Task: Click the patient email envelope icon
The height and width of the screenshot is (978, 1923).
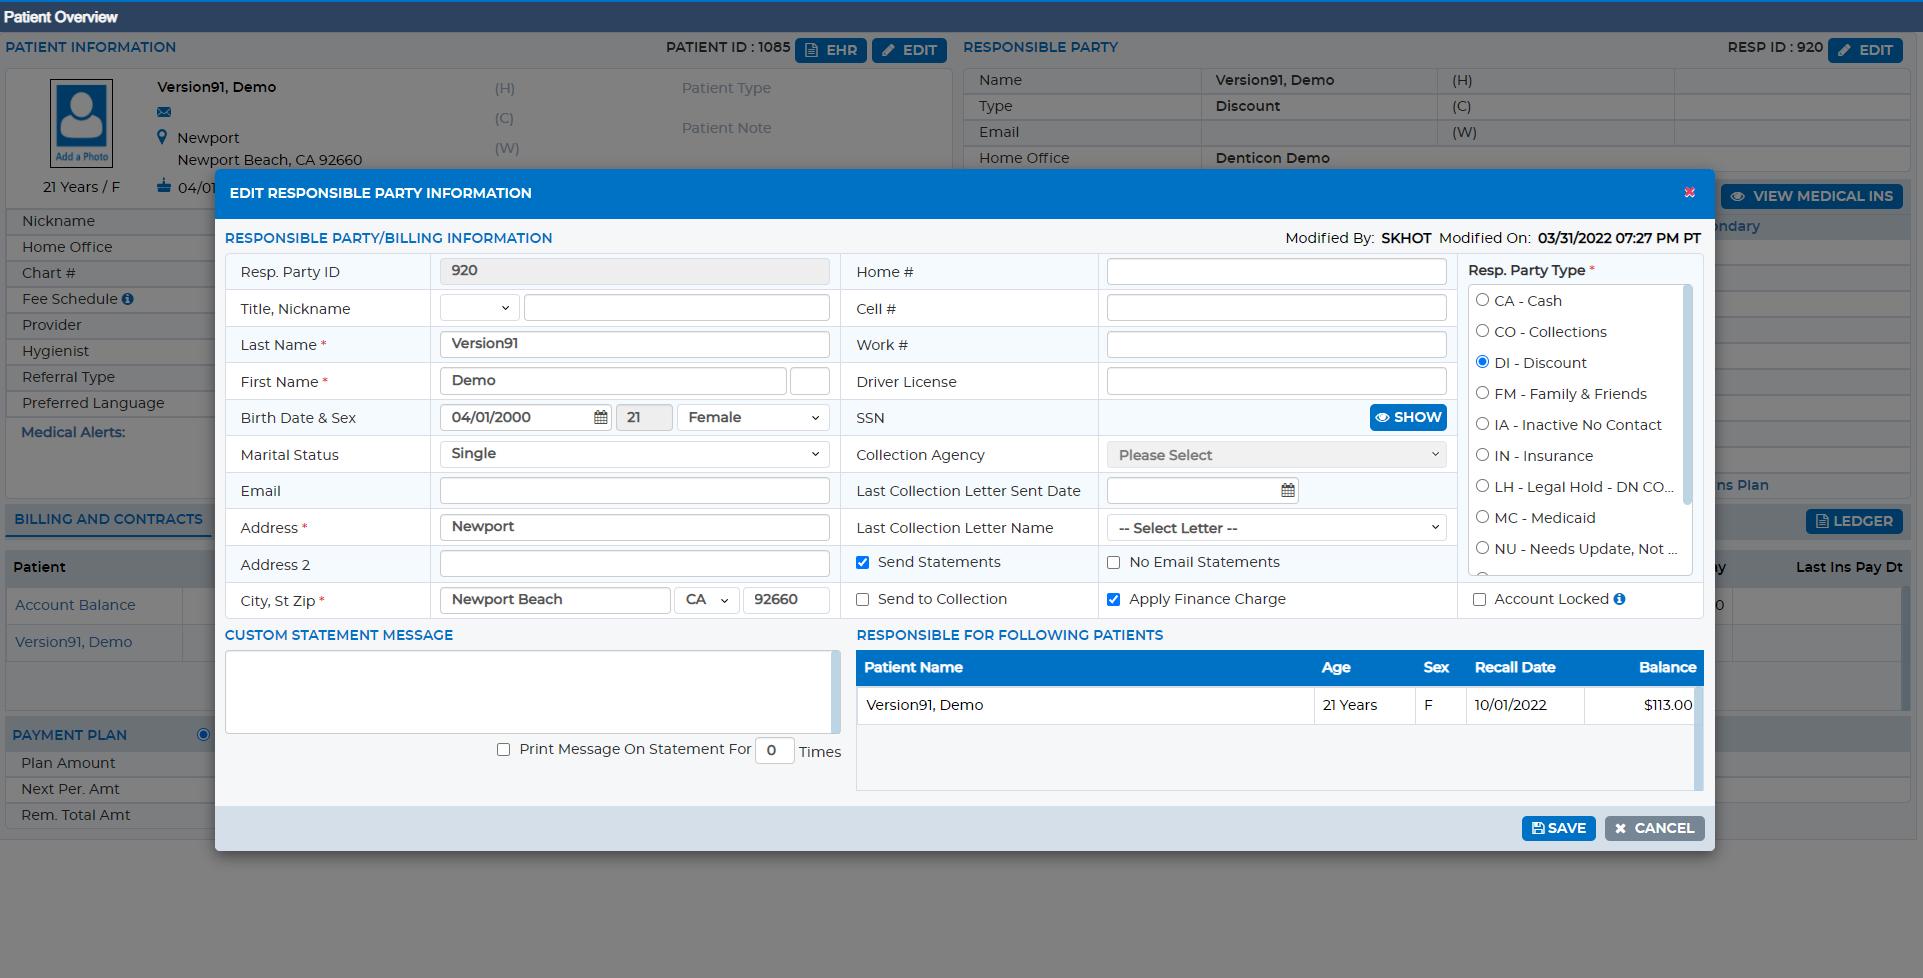Action: pyautogui.click(x=164, y=112)
